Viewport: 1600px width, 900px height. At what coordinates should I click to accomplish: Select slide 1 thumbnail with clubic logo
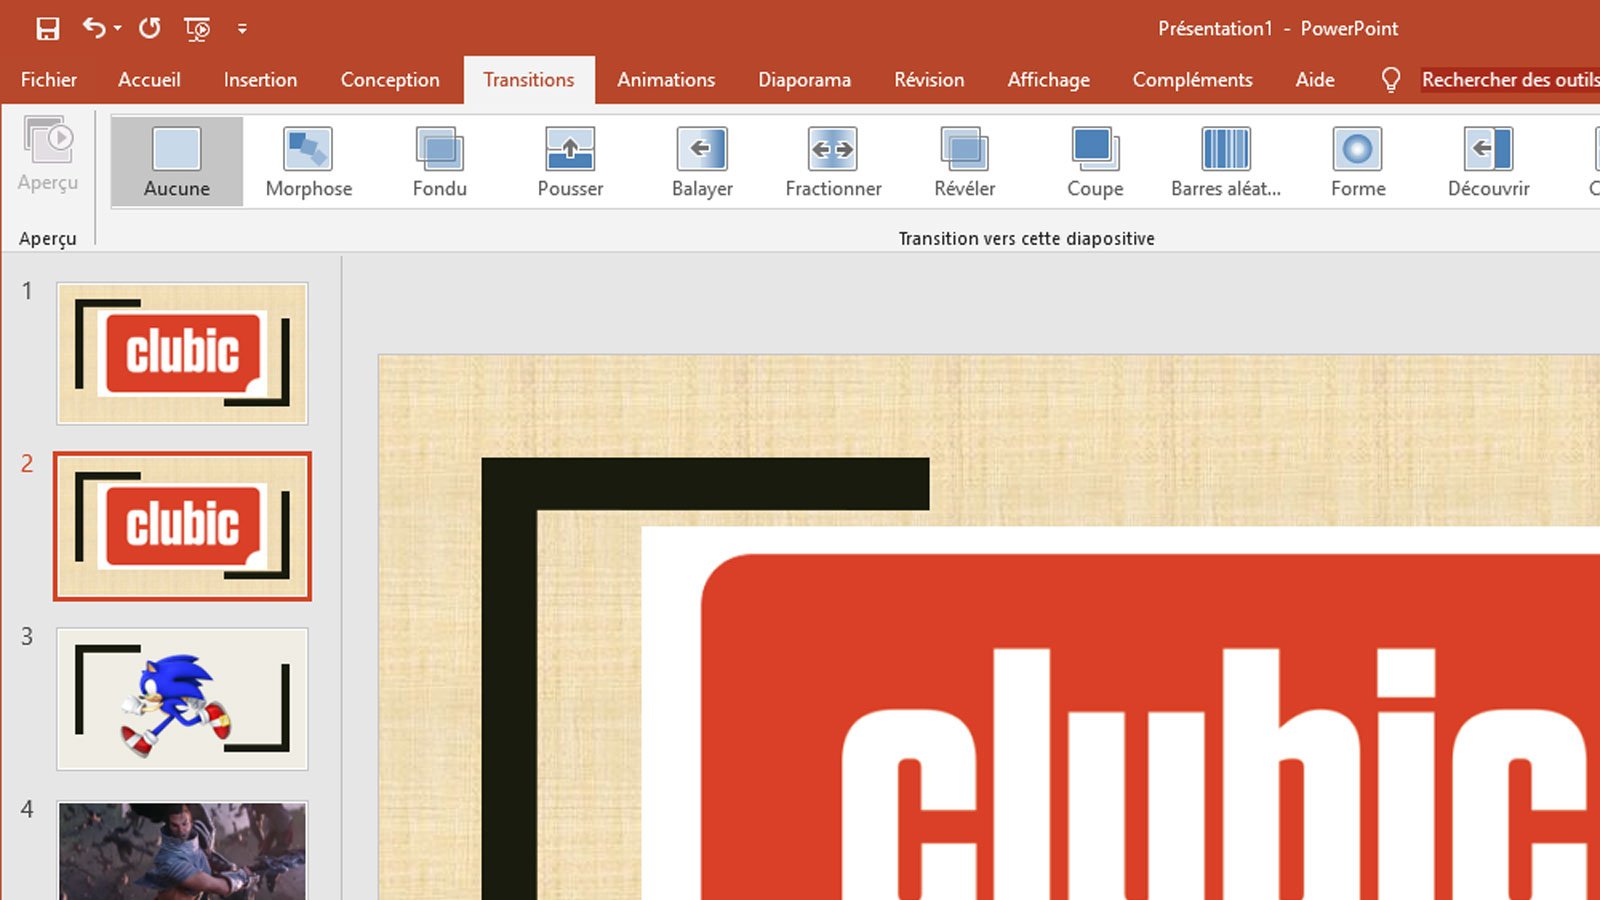coord(182,353)
